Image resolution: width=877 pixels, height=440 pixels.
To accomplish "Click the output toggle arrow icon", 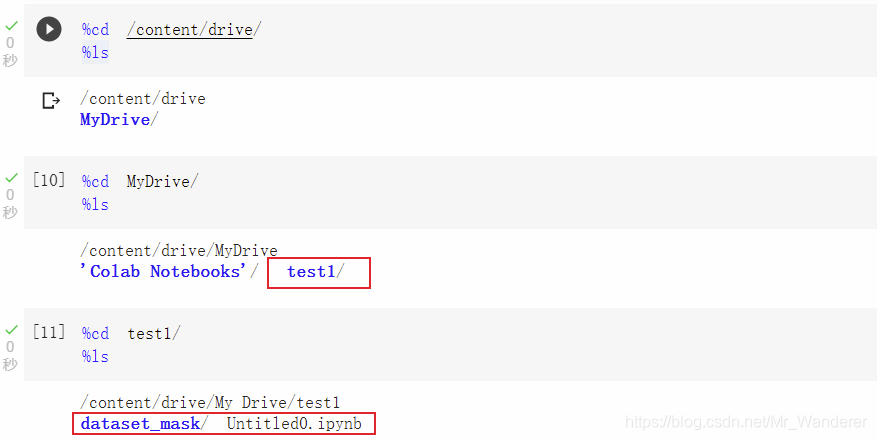I will [51, 101].
